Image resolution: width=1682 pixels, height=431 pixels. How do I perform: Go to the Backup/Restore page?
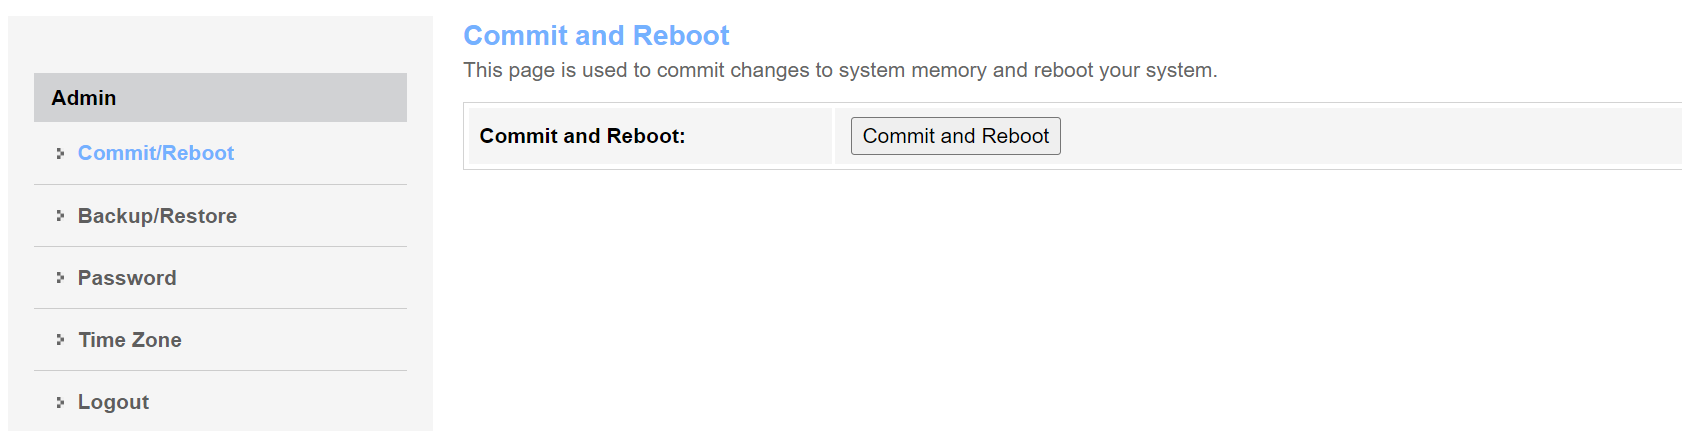157,216
